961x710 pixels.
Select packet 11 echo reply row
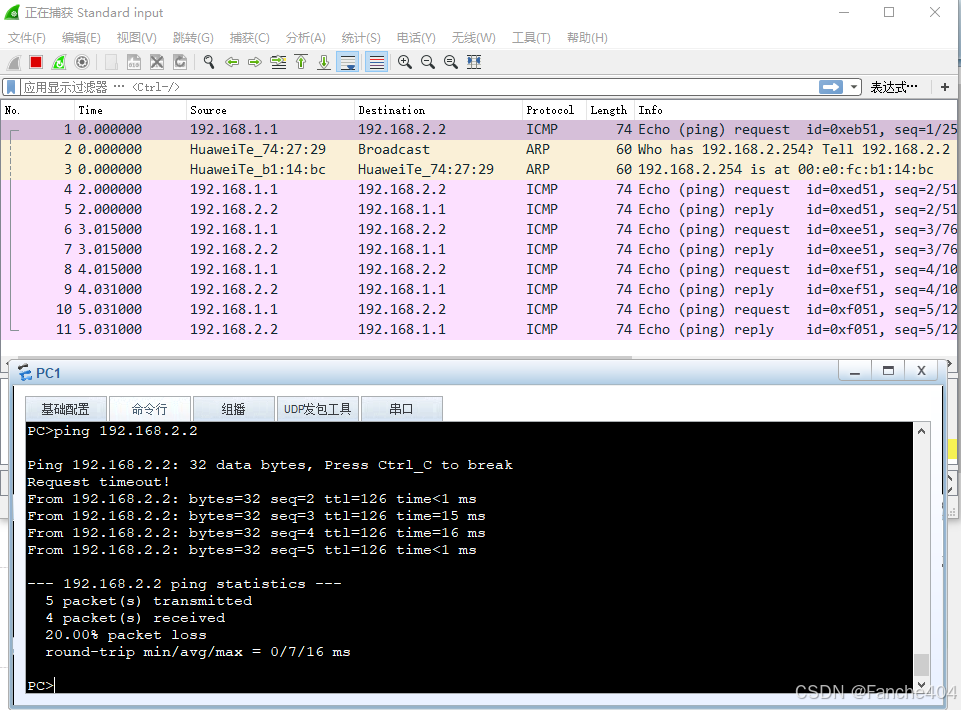[x=479, y=329]
